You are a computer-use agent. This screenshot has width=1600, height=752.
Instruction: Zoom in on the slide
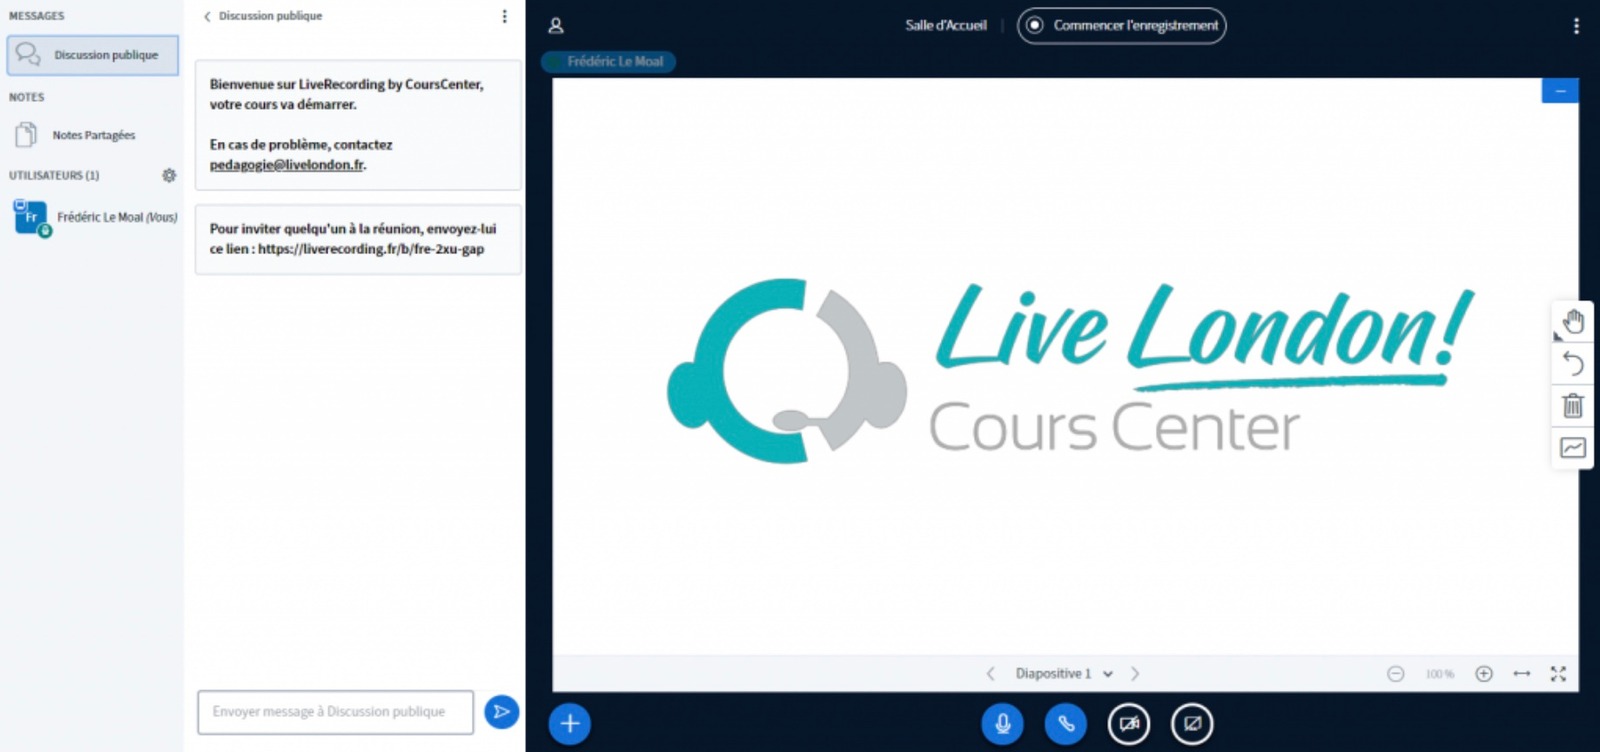[x=1484, y=674]
